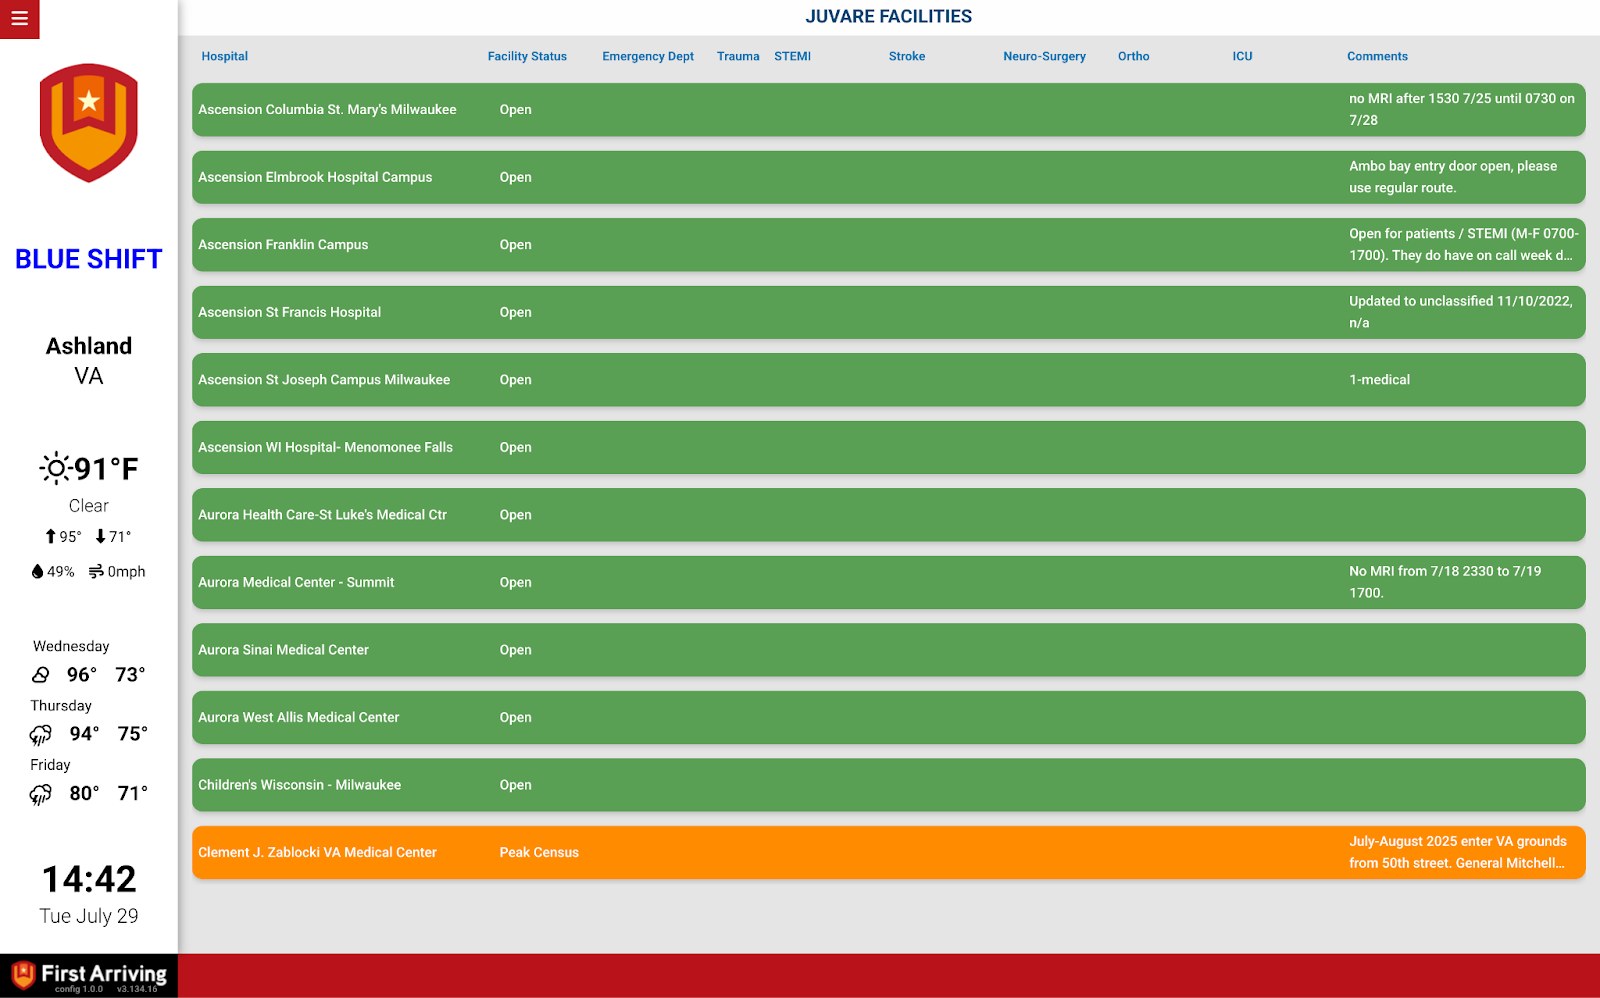Click the red shield star logo

coord(89,123)
